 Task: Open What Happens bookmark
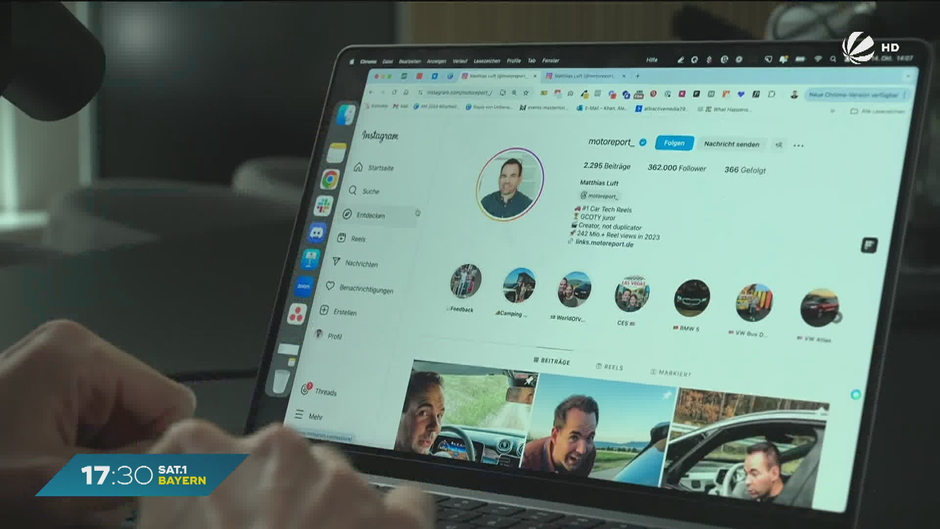[729, 110]
